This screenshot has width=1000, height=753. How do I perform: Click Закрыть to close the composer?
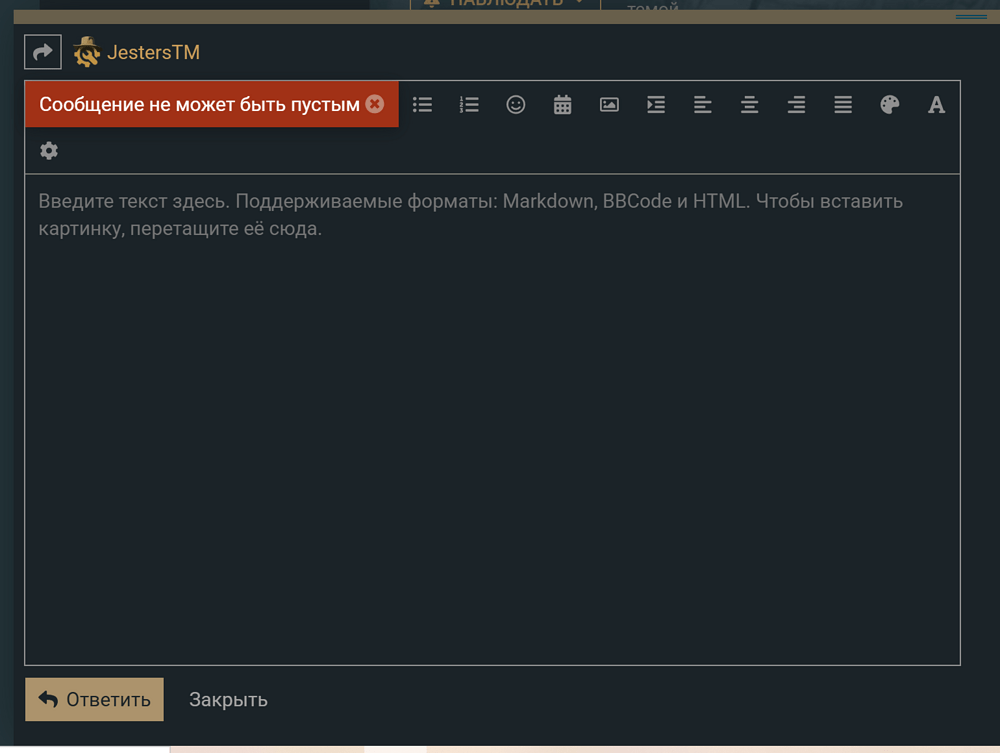[x=228, y=700]
